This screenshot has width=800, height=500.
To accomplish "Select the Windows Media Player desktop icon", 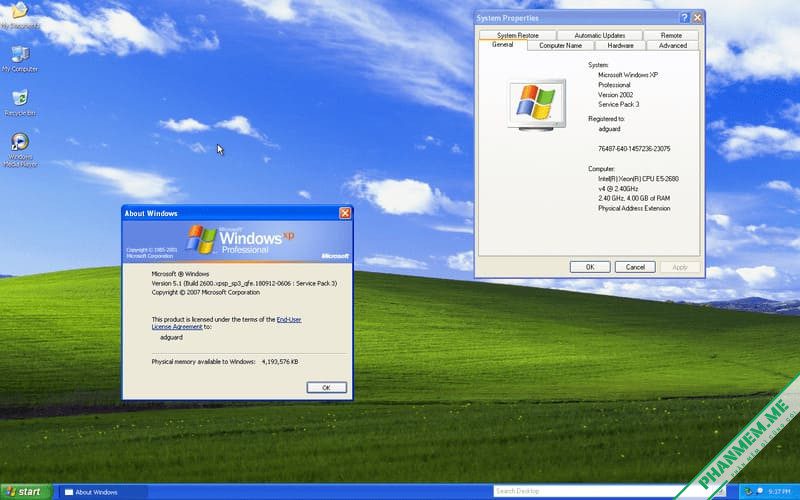I will point(20,150).
